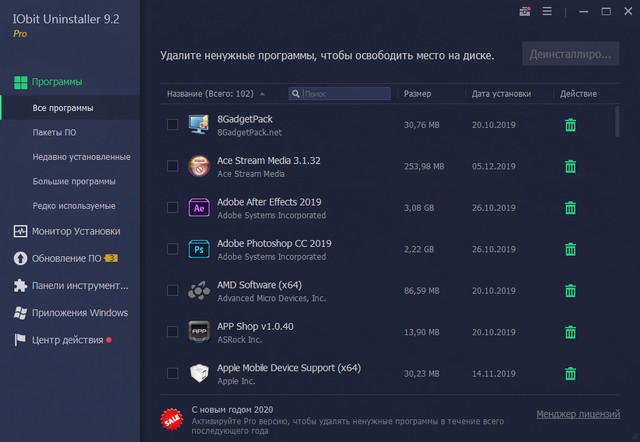640x442 pixels.
Task: Show Редко используемые programs
Action: (74, 206)
